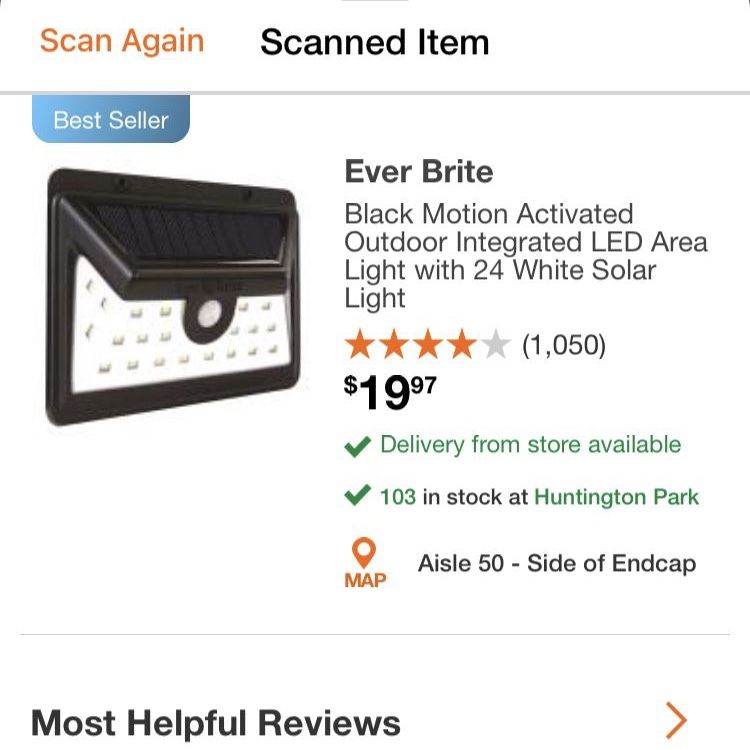Tap the $19.97 price
Screen dimensions: 750x750
pyautogui.click(x=390, y=393)
